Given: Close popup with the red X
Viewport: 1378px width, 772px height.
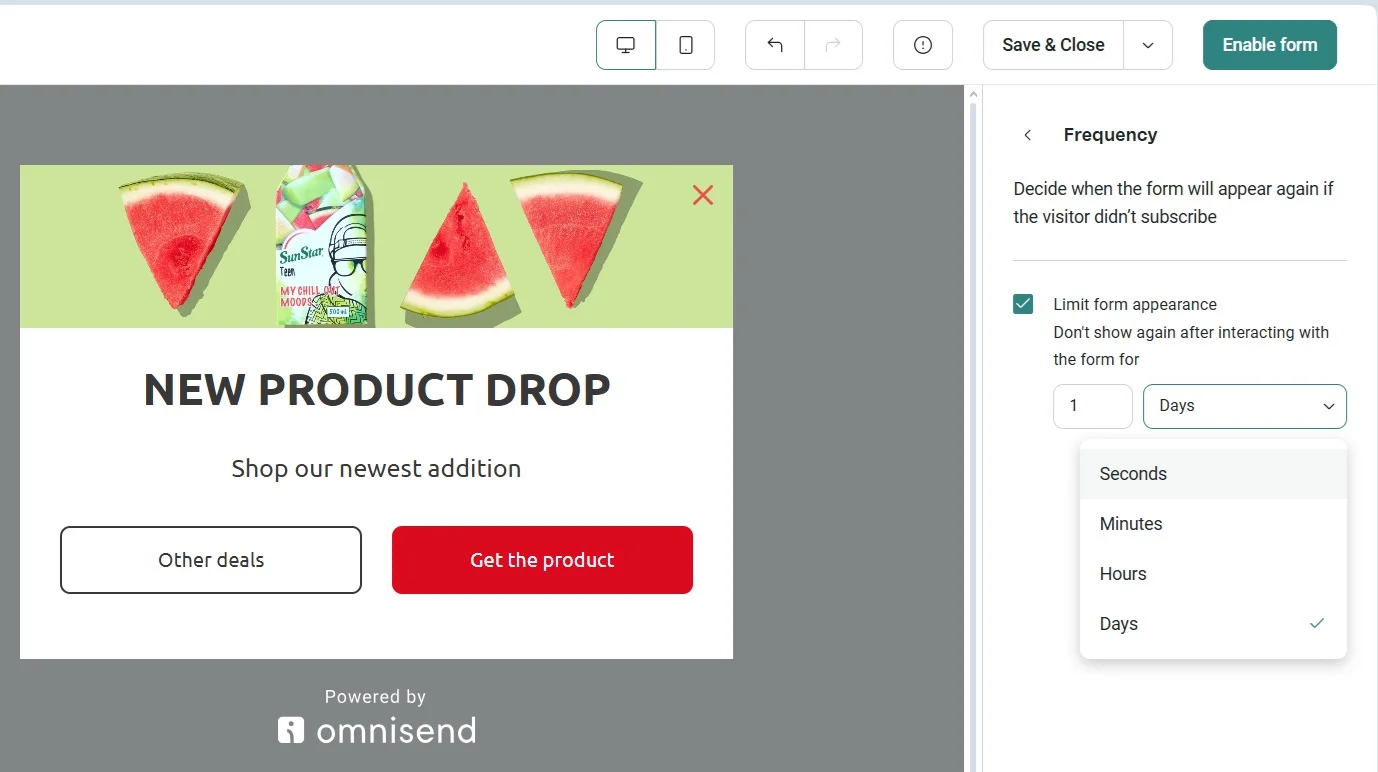Looking at the screenshot, I should coord(703,195).
